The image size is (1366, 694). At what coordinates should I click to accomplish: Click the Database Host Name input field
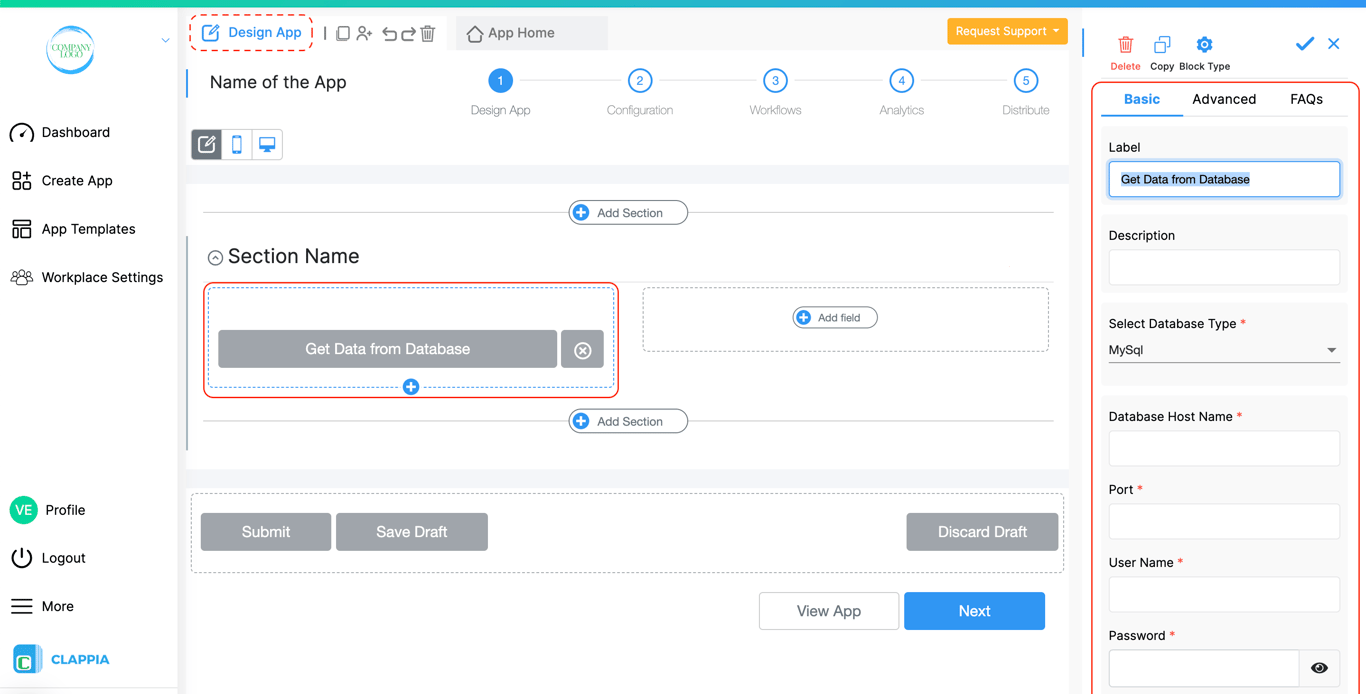tap(1223, 449)
